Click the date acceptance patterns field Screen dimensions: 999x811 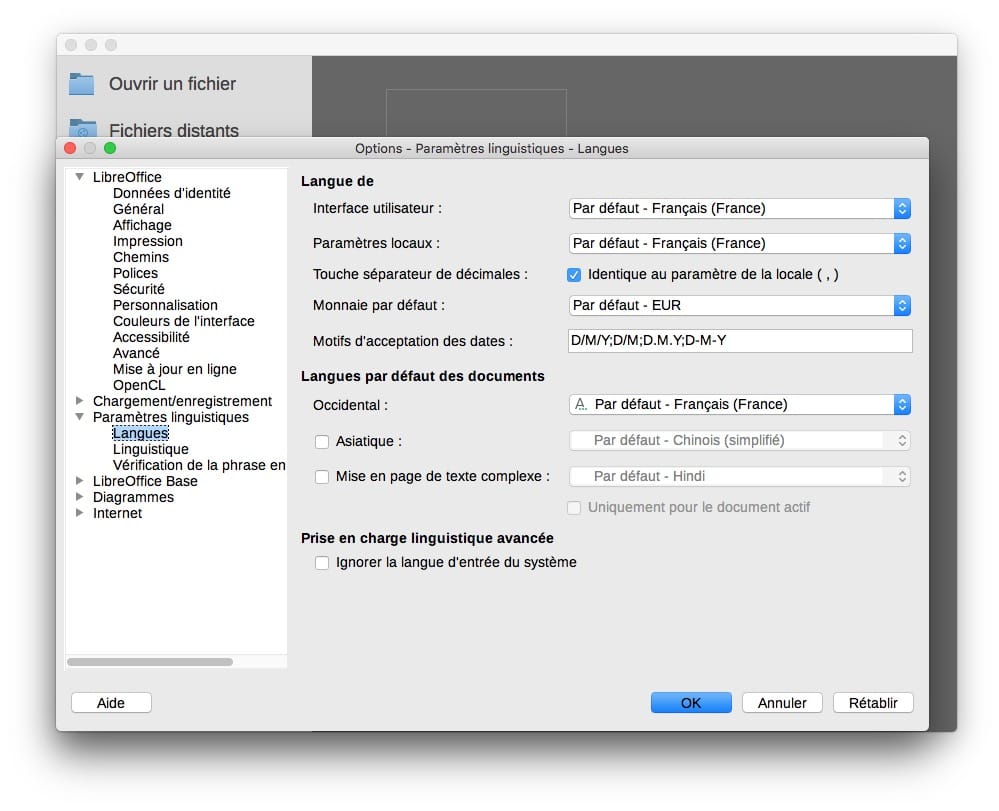pyautogui.click(x=740, y=341)
